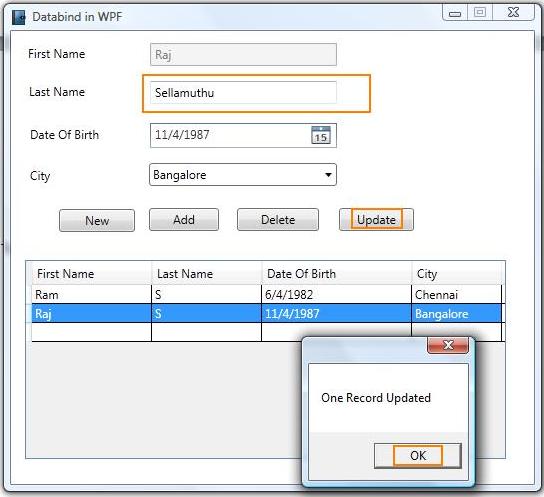Click the One Record Updated message text
The width and height of the screenshot is (544, 497).
point(376,398)
